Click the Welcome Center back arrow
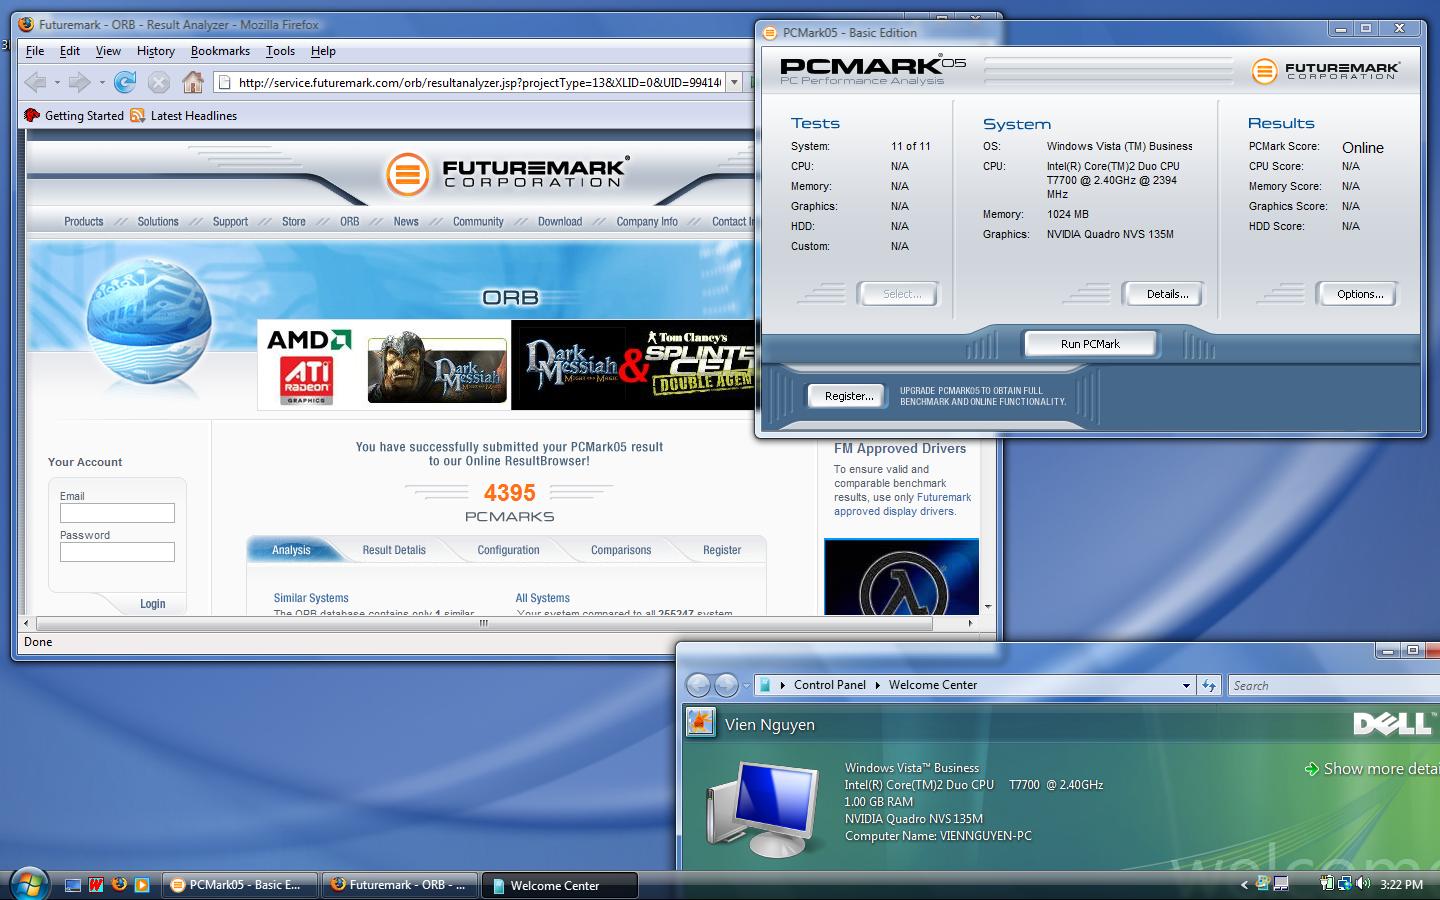 click(698, 685)
